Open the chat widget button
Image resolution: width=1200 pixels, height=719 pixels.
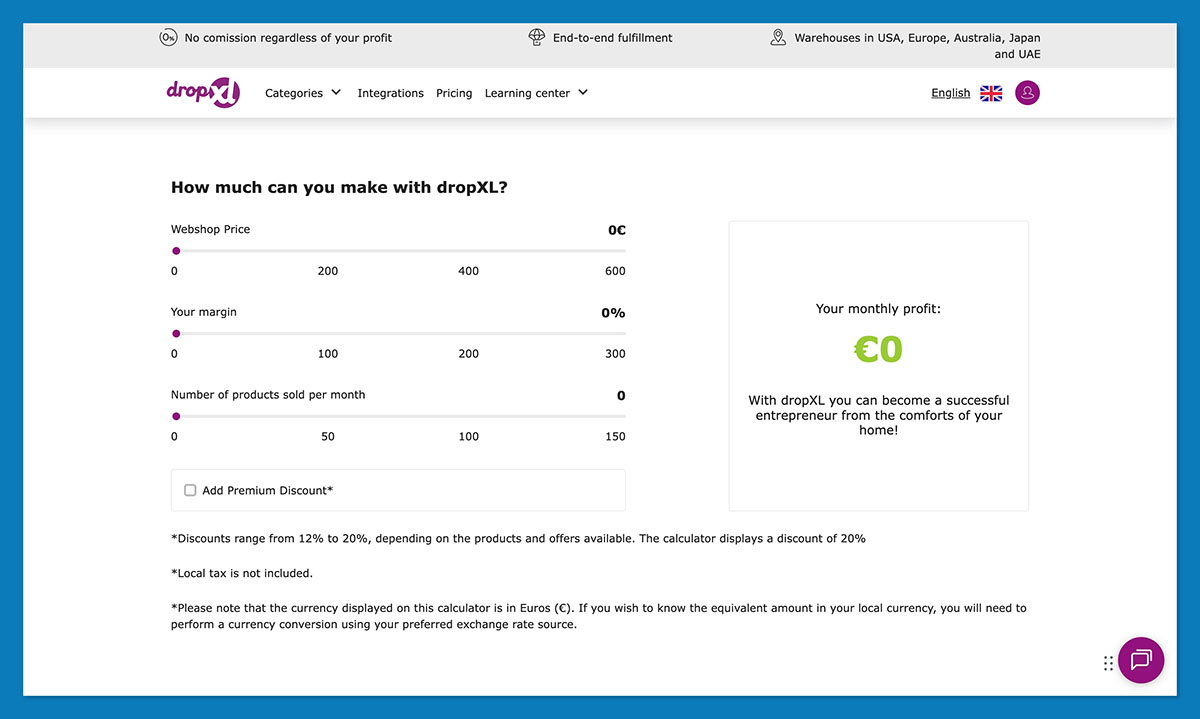[x=1141, y=660]
